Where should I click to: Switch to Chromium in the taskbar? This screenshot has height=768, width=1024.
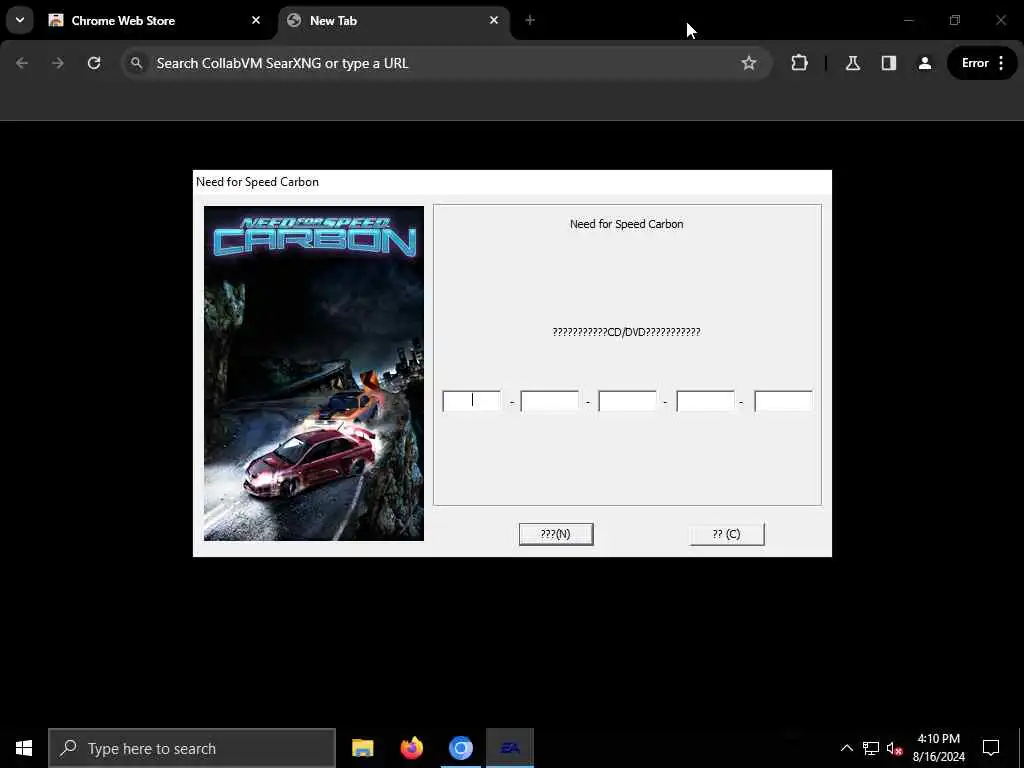point(460,748)
